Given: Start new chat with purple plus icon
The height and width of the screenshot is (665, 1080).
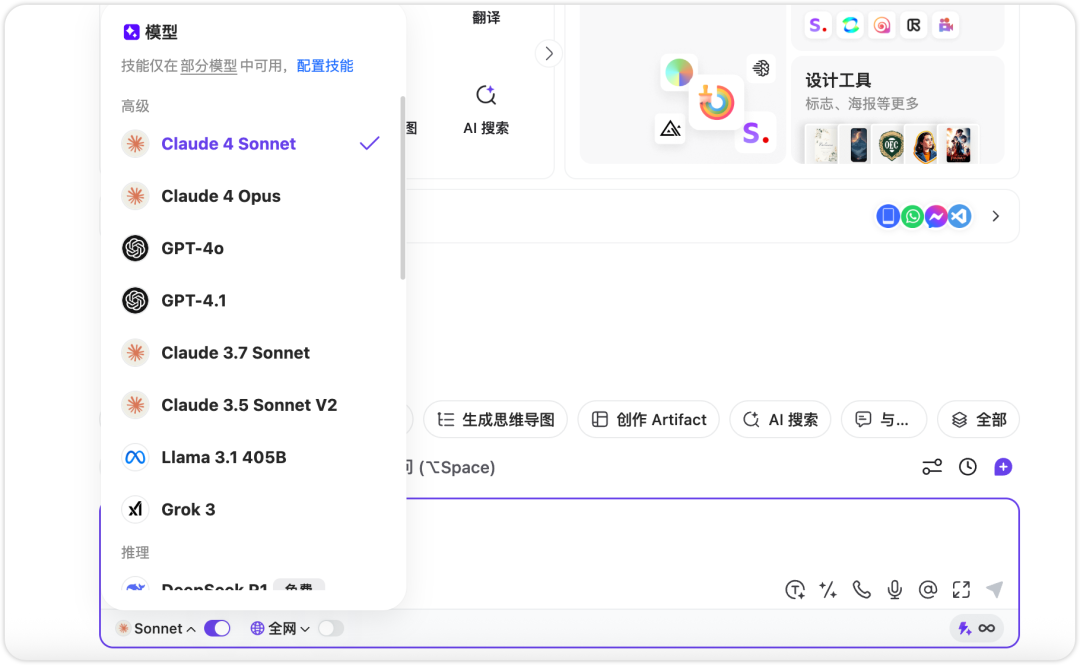Looking at the screenshot, I should coord(1004,467).
